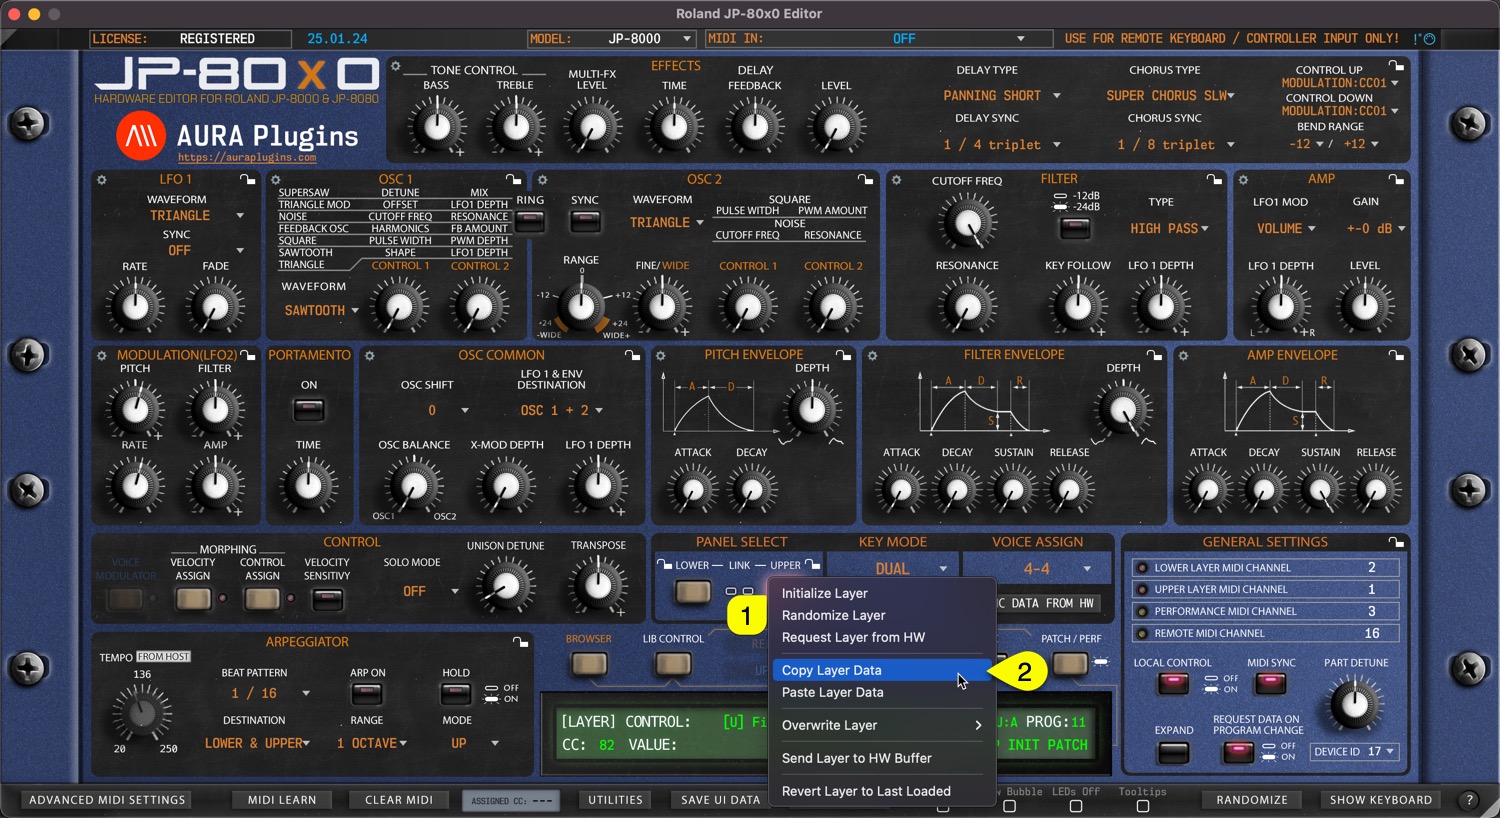This screenshot has width=1500, height=818.
Task: Click the AMP section lock icon
Action: 1396,180
